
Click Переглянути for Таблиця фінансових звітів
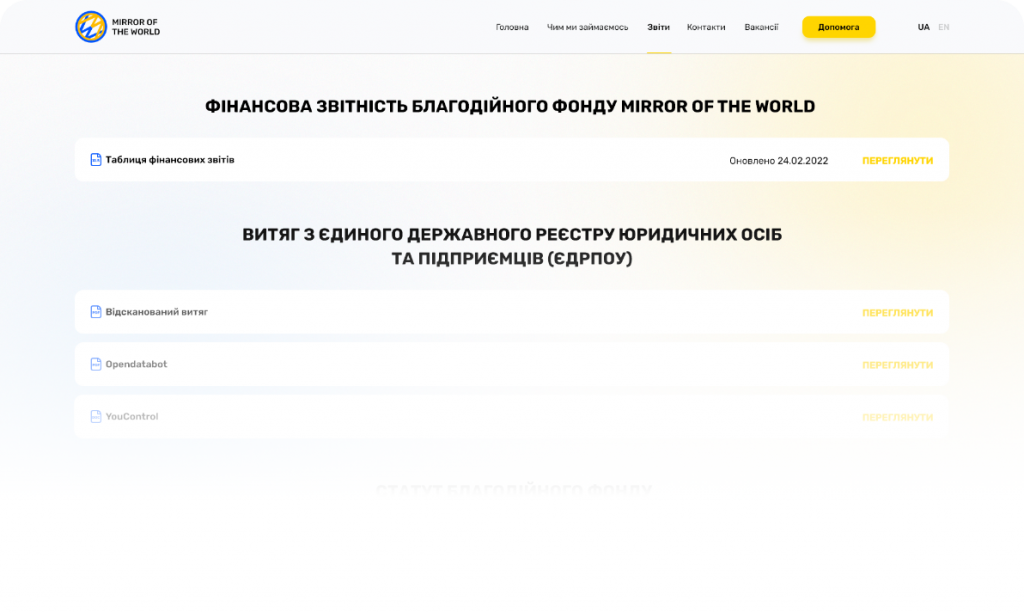pos(897,161)
